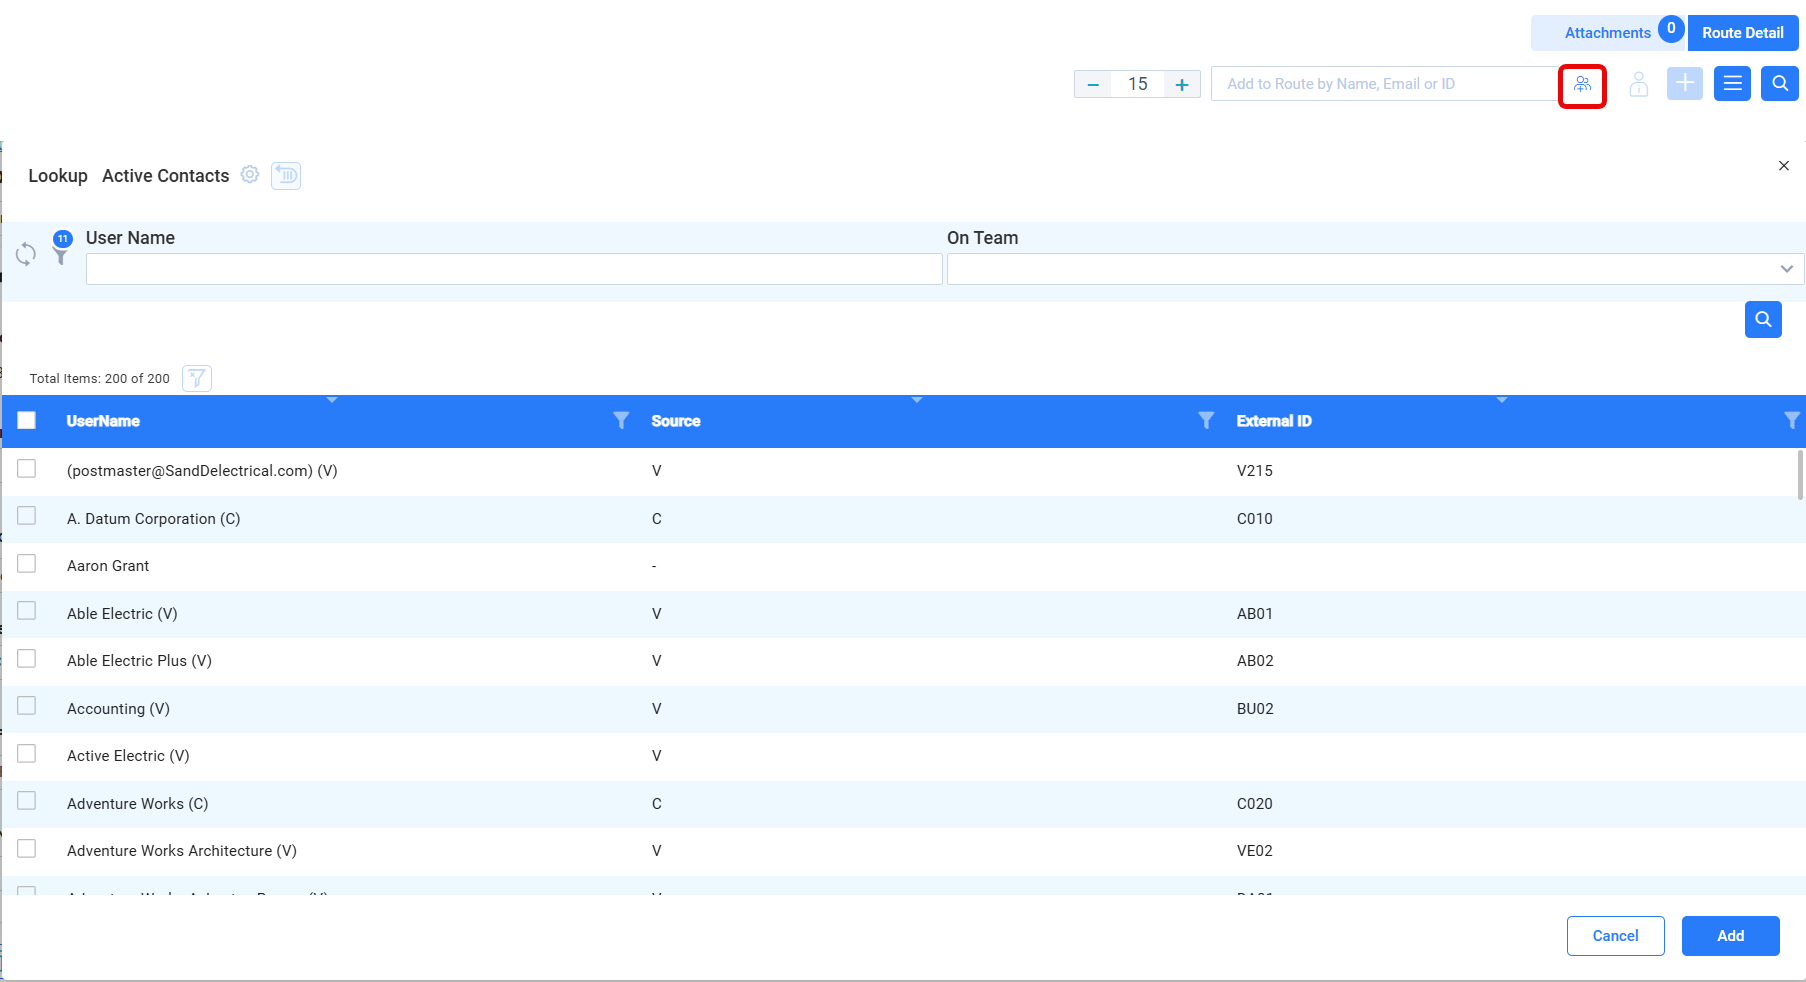
Task: Click the C020 external ID cell
Action: tap(1255, 804)
